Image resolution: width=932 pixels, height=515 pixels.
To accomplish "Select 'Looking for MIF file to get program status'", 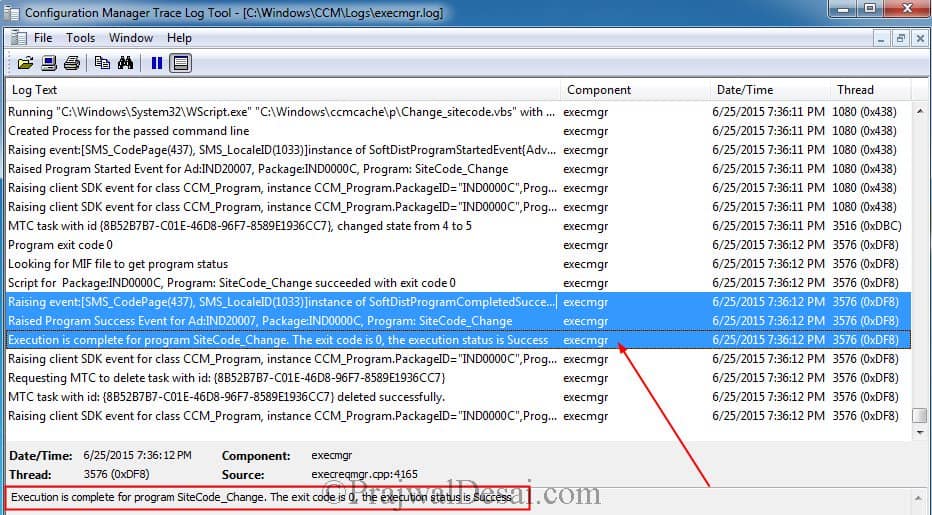I will pos(458,264).
